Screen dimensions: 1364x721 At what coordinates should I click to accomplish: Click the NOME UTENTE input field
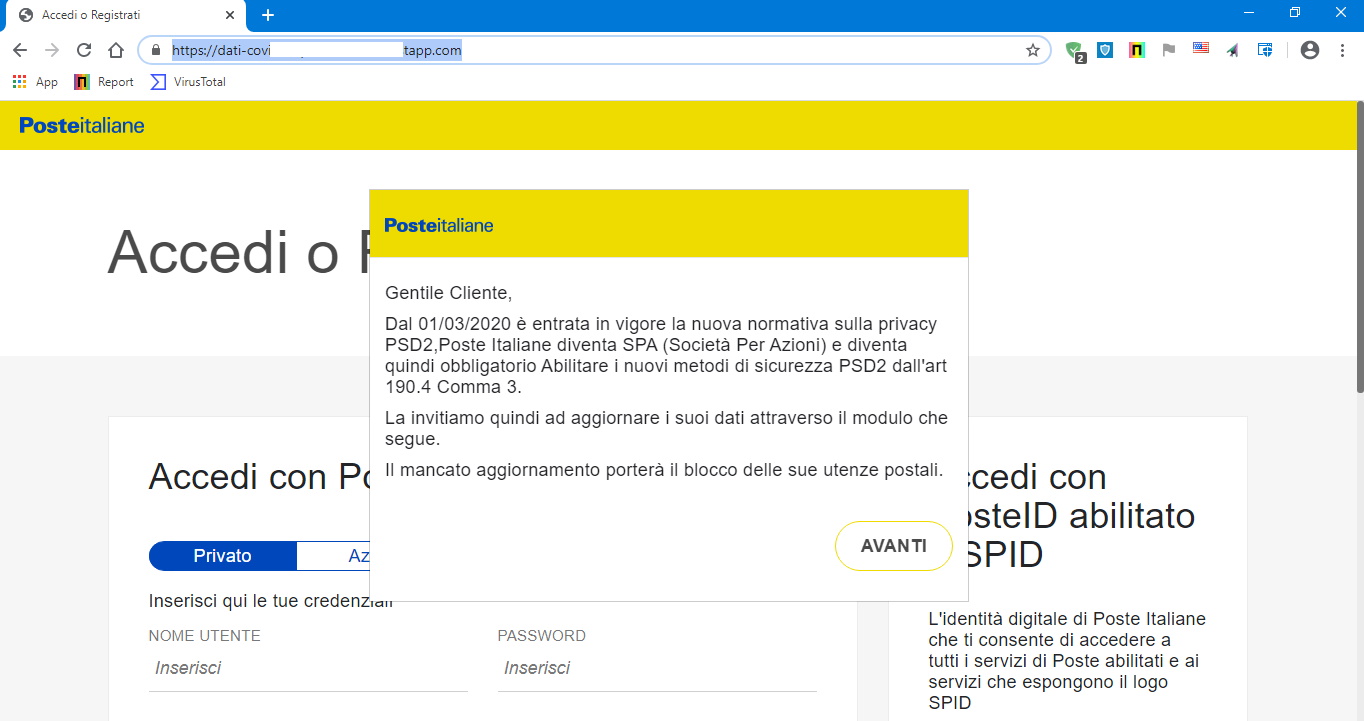pyautogui.click(x=308, y=668)
